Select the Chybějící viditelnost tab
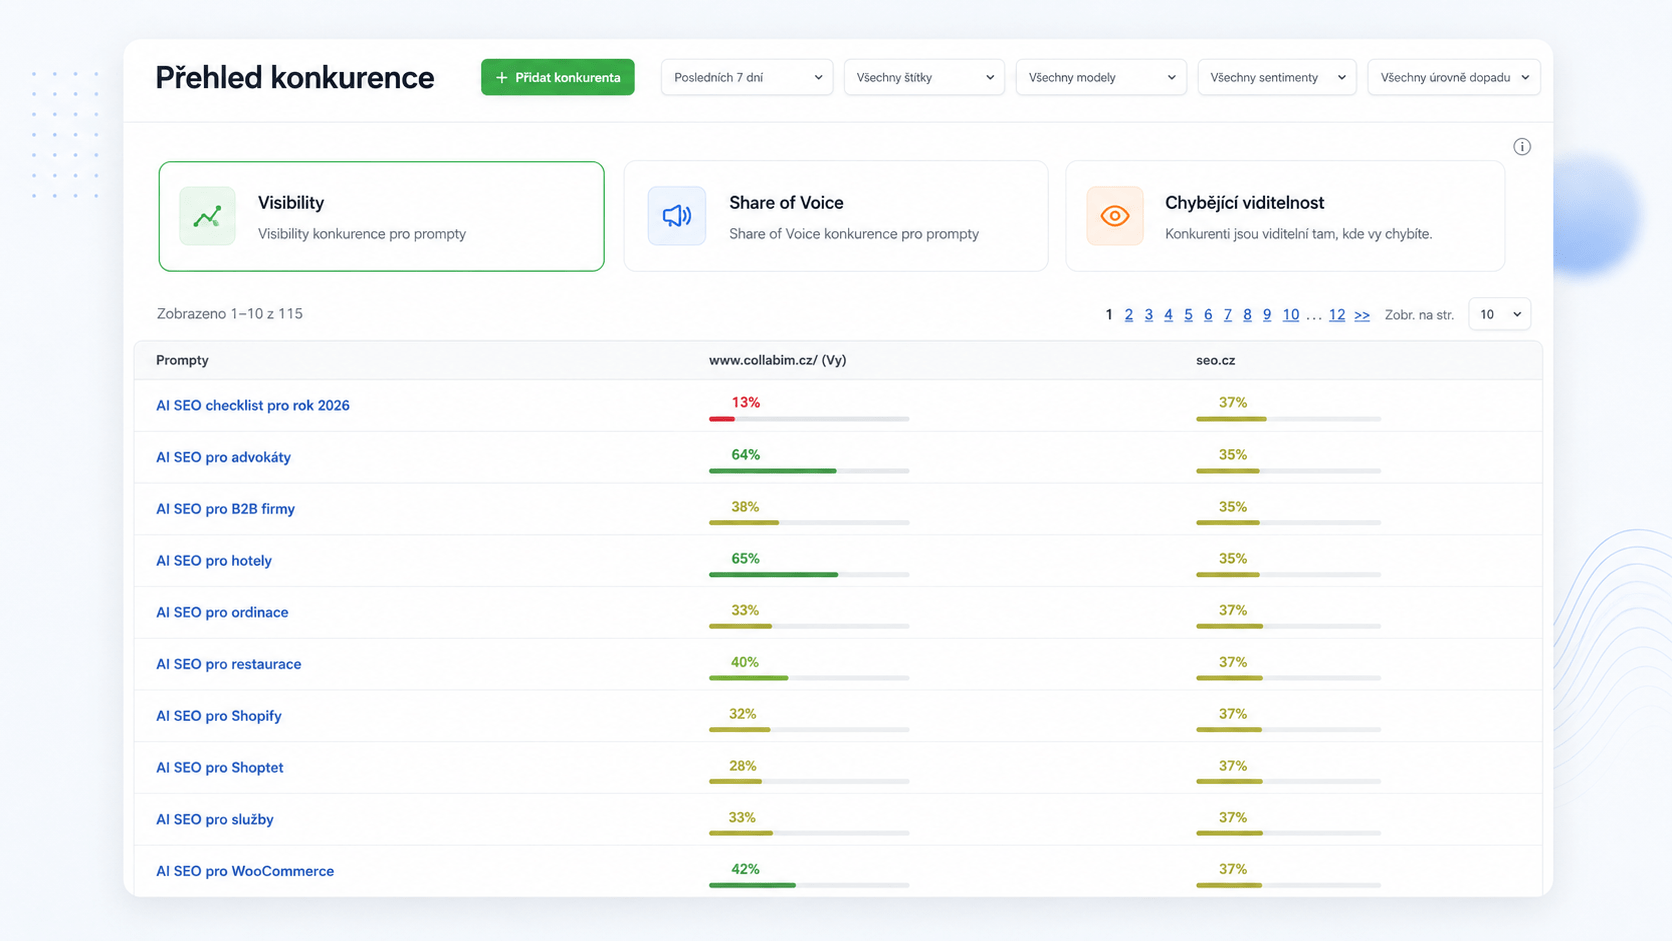Screen dimensions: 1672x941 [1285, 216]
